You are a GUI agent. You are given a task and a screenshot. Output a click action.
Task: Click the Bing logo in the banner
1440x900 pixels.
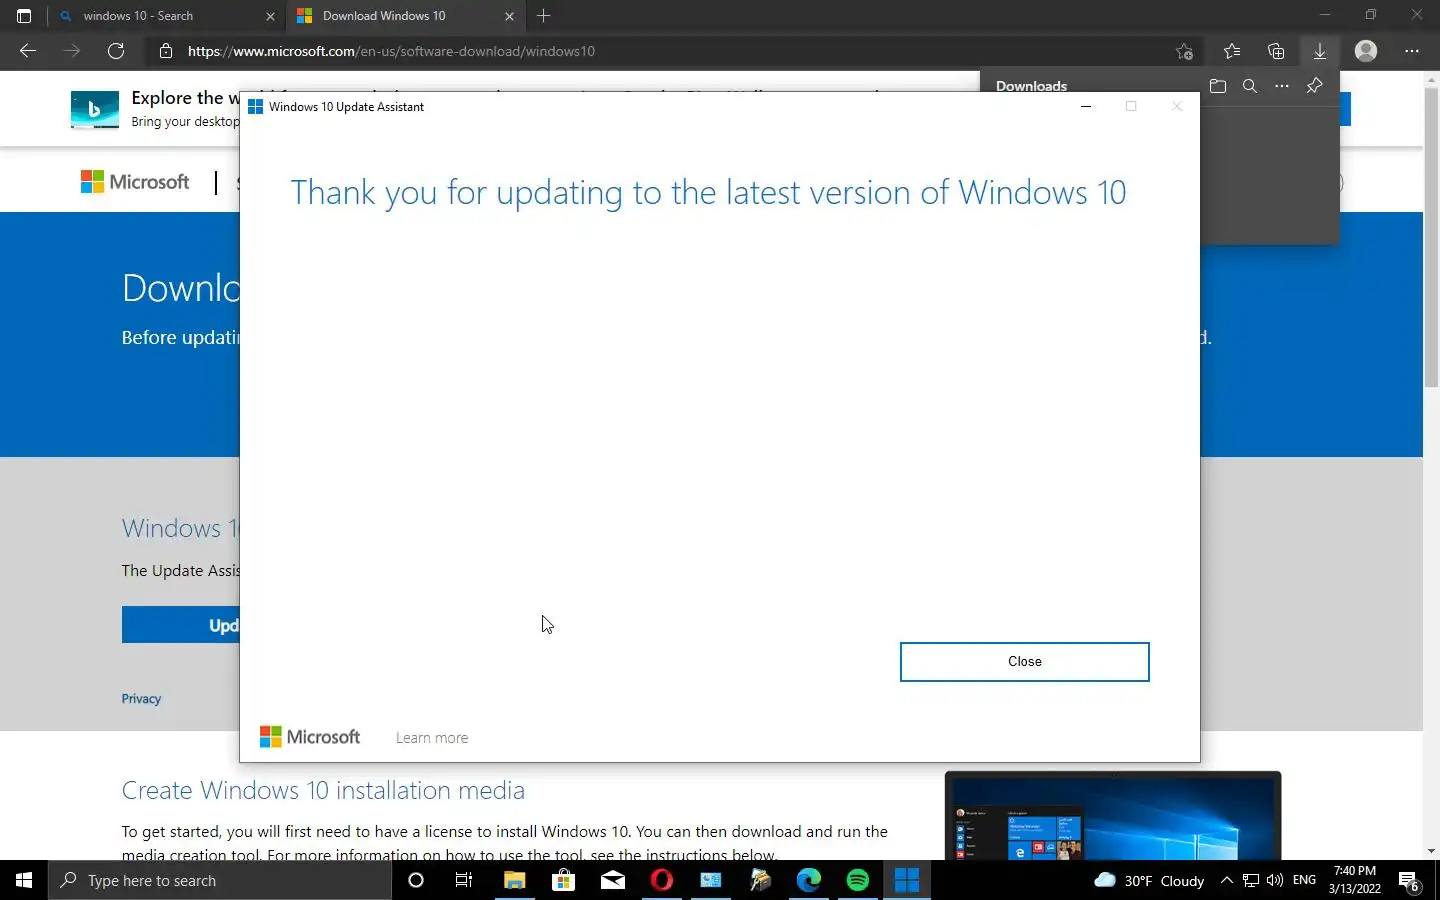point(95,109)
